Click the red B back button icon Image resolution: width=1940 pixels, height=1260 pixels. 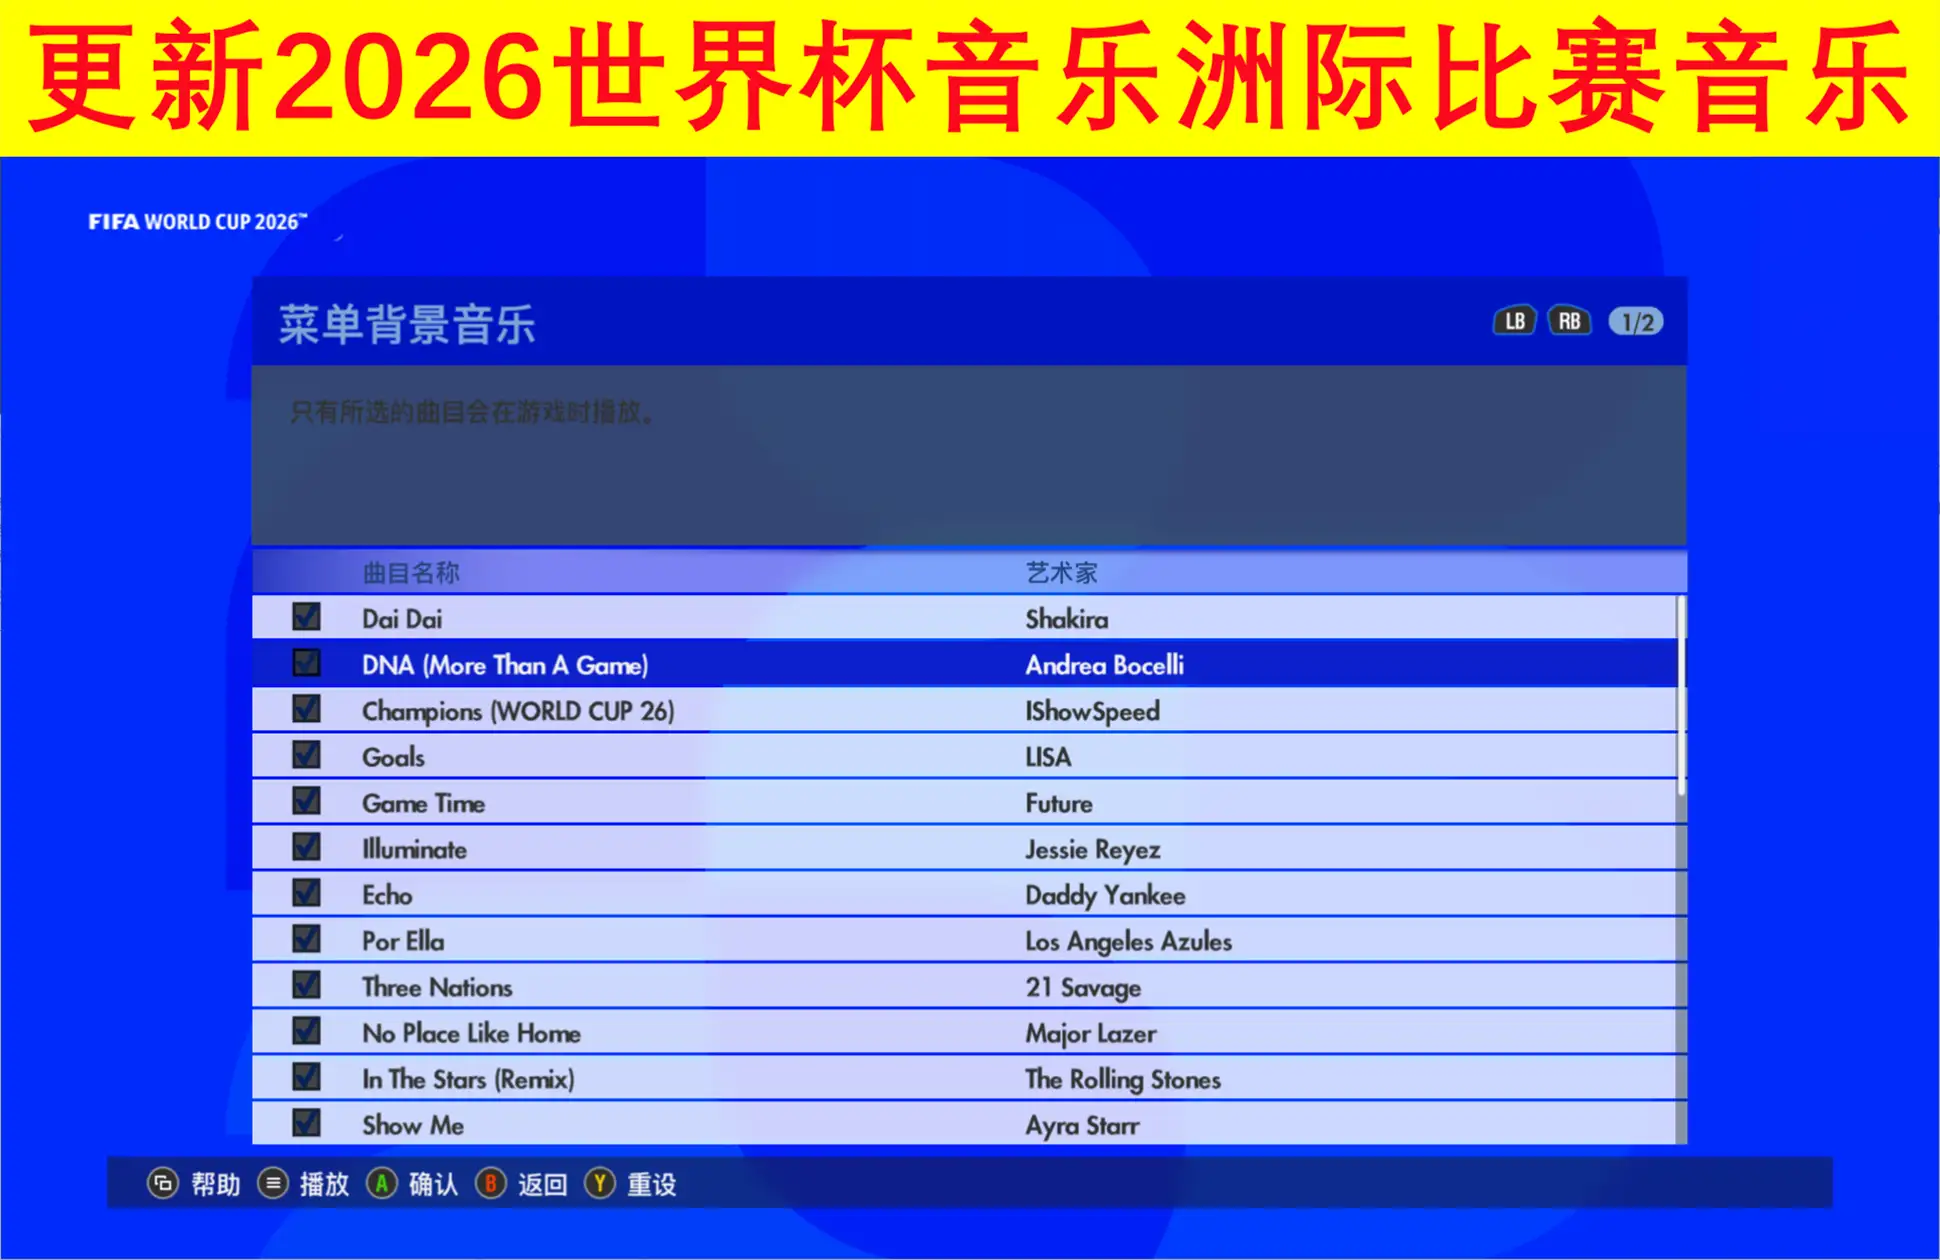[490, 1184]
